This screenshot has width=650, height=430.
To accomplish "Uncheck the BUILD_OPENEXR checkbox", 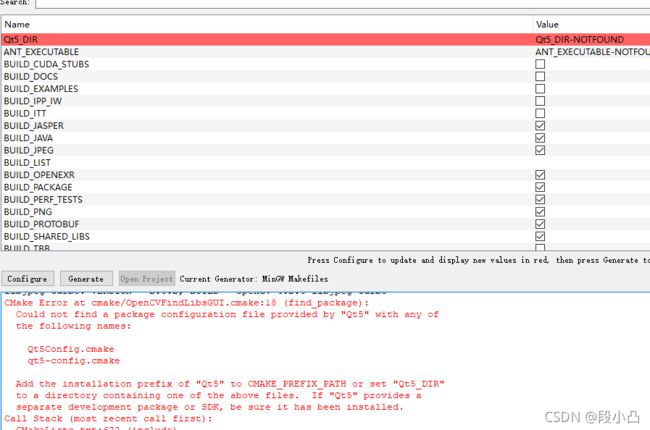I will pos(540,175).
